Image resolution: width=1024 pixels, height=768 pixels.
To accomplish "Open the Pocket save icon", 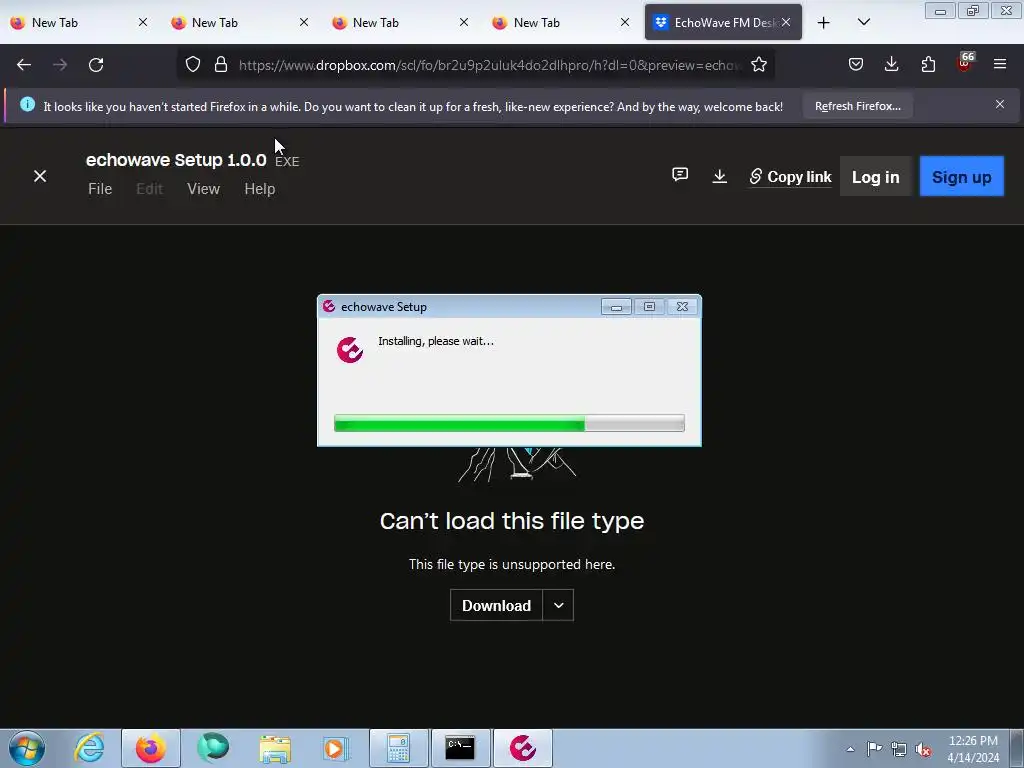I will tap(856, 64).
